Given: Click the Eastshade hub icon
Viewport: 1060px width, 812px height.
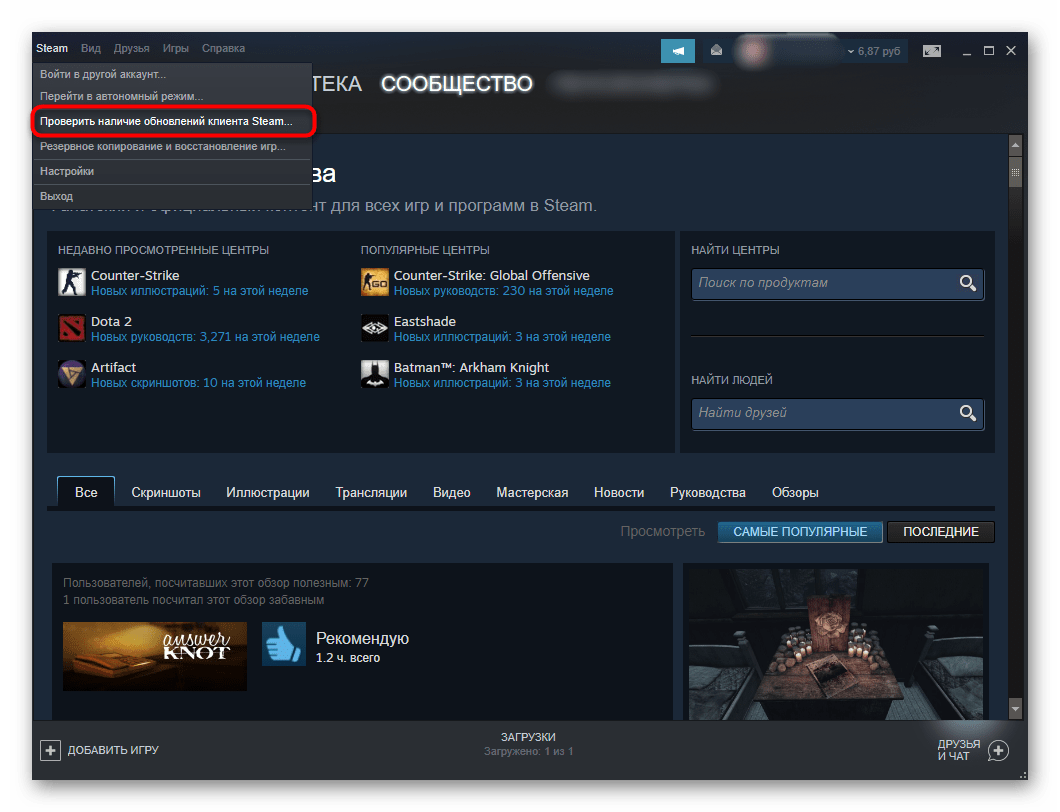Looking at the screenshot, I should point(374,329).
